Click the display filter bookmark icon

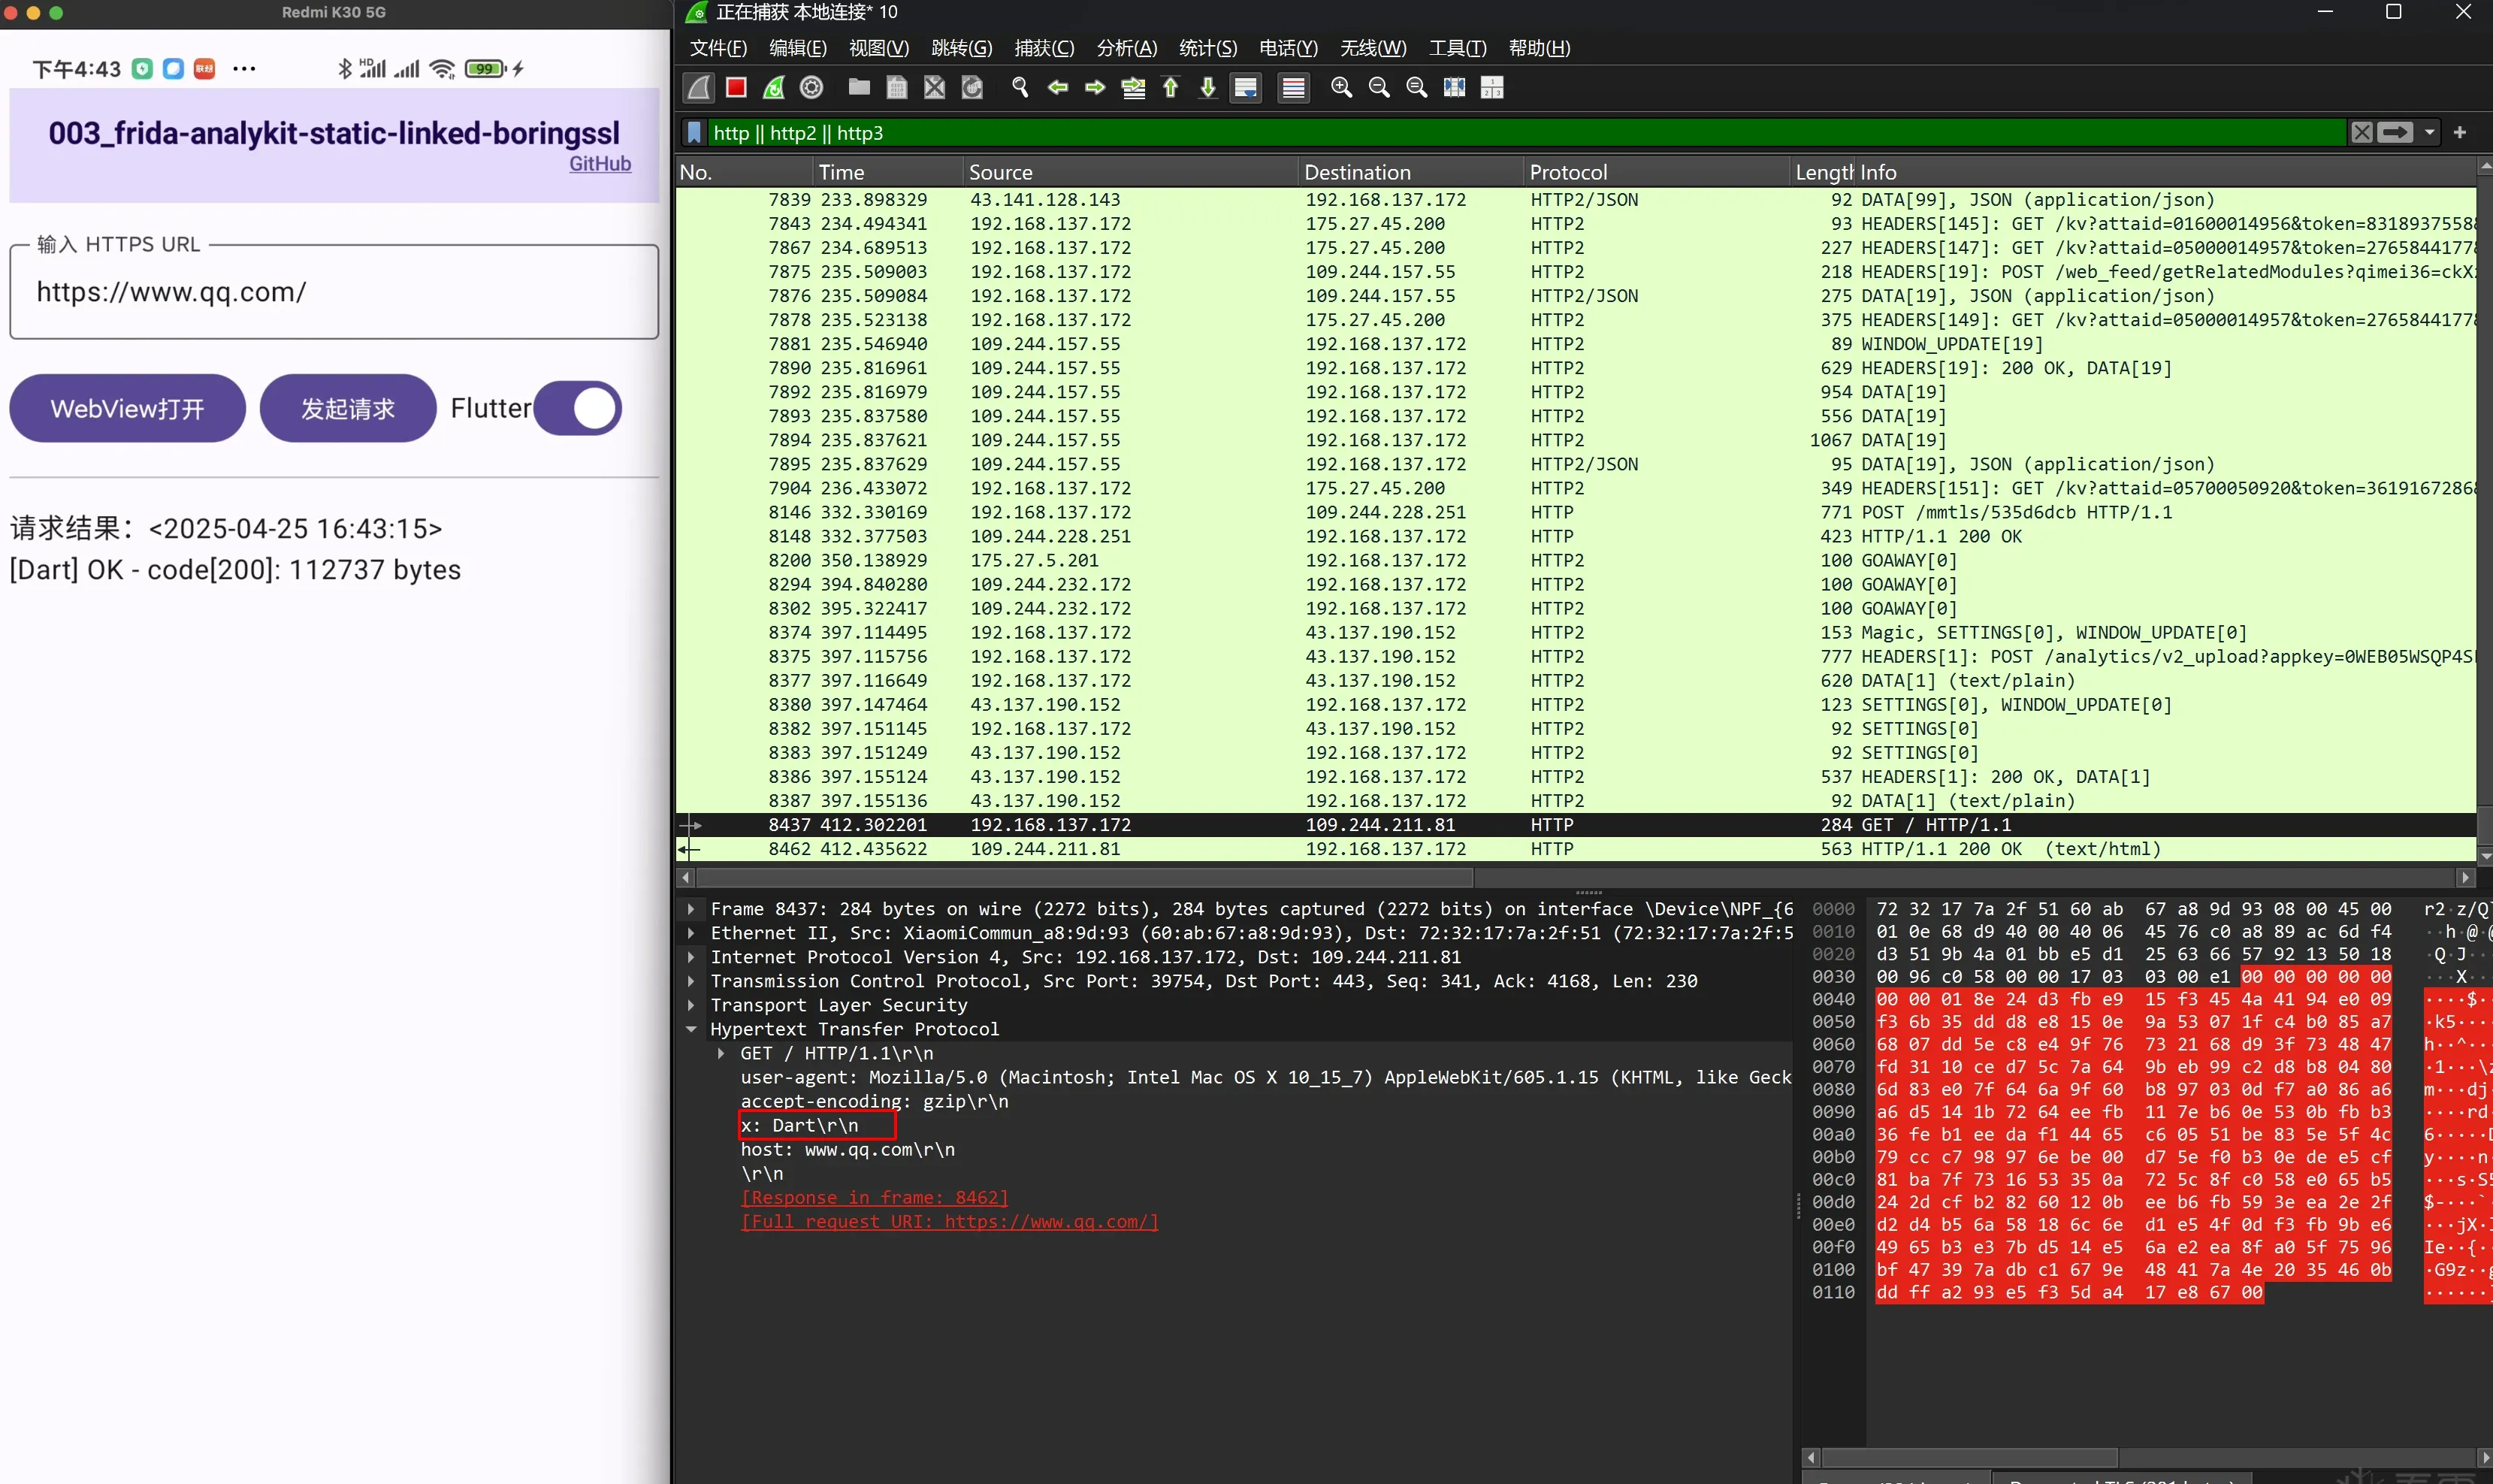tap(695, 133)
